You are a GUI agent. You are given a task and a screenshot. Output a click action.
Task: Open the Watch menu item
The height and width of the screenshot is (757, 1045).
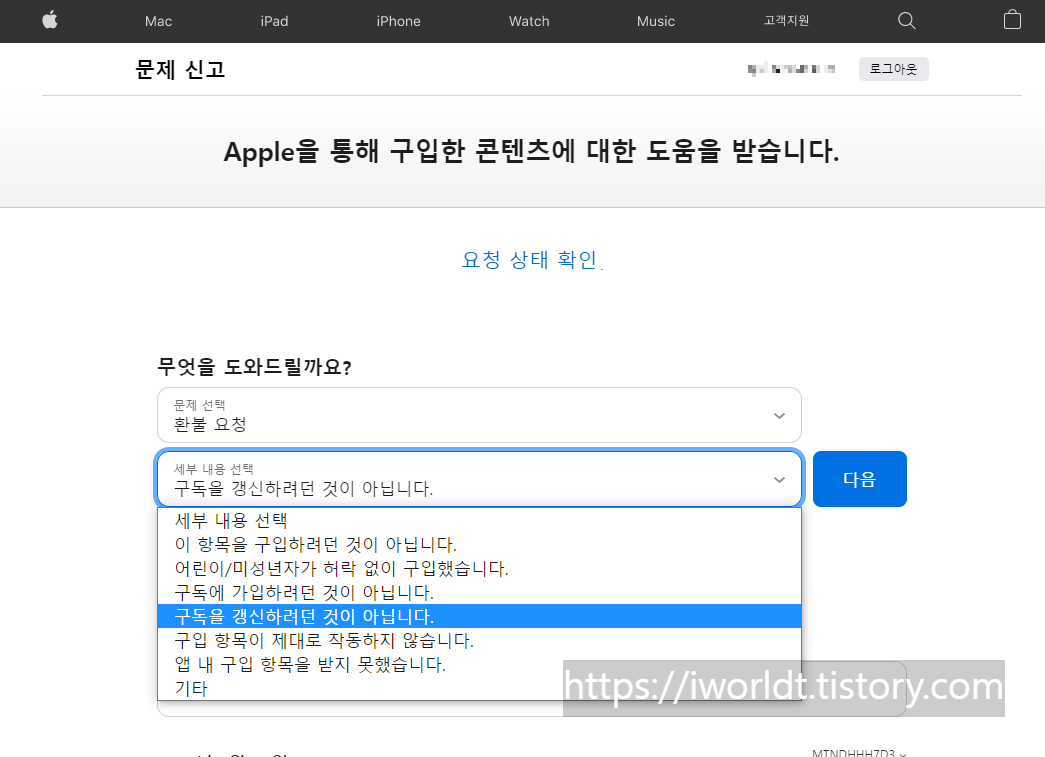point(528,20)
